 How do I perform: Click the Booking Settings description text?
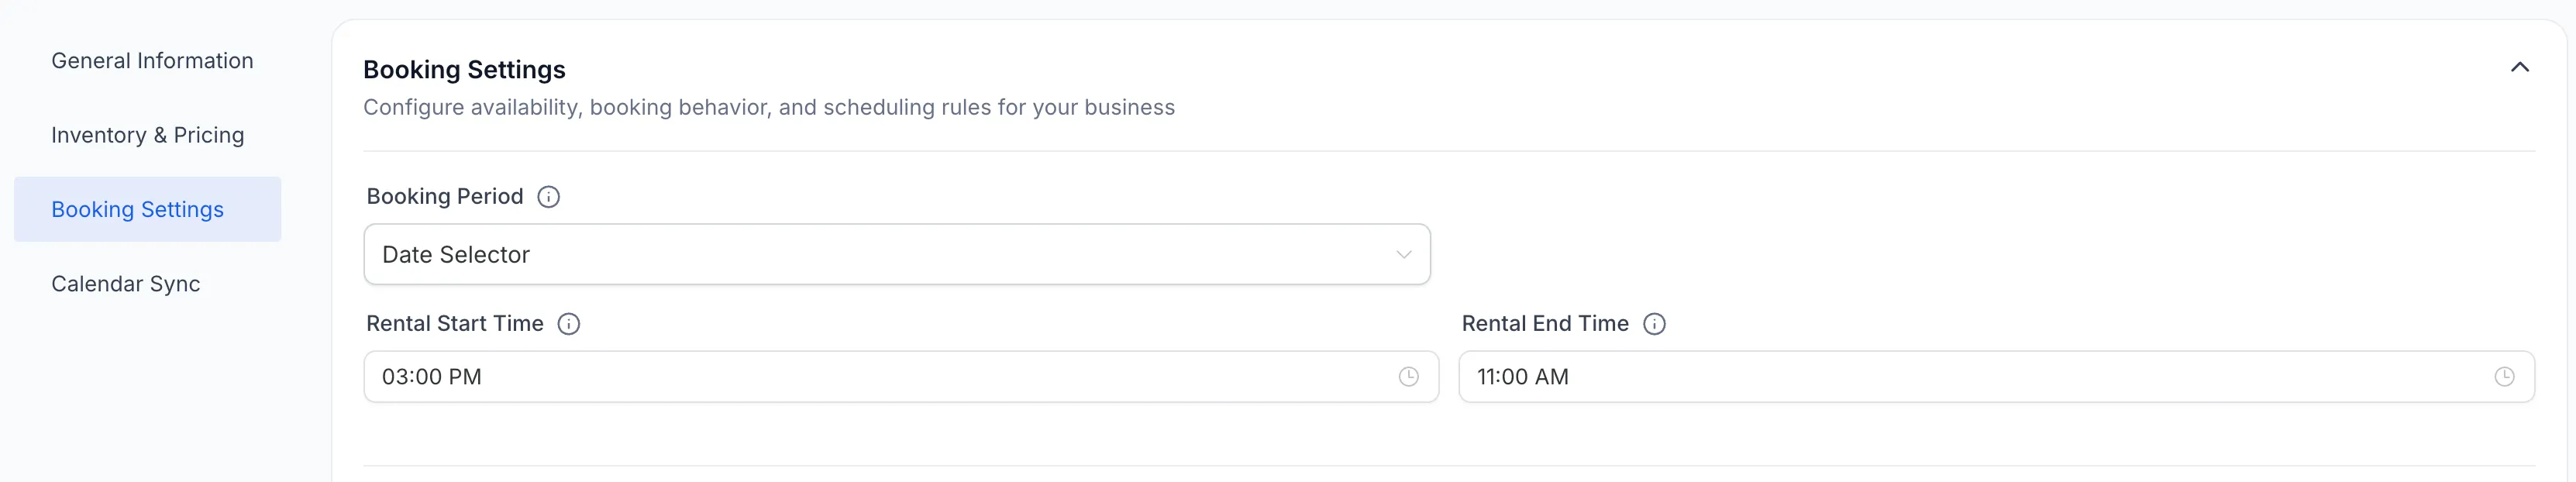(x=769, y=107)
